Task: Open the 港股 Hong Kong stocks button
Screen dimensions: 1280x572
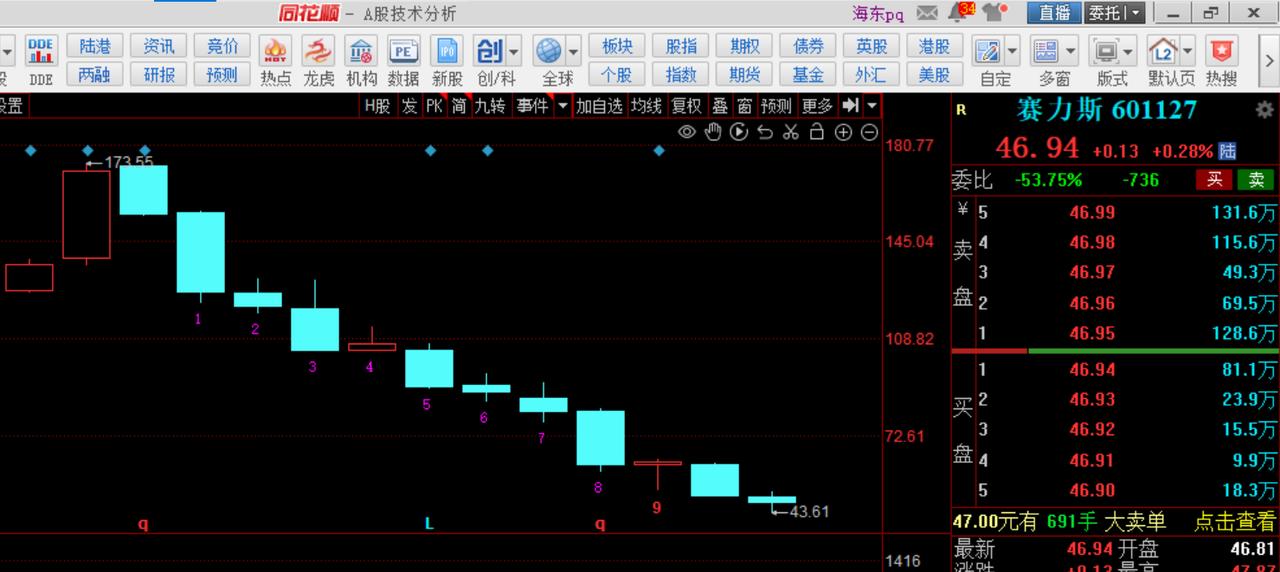Action: click(x=934, y=46)
